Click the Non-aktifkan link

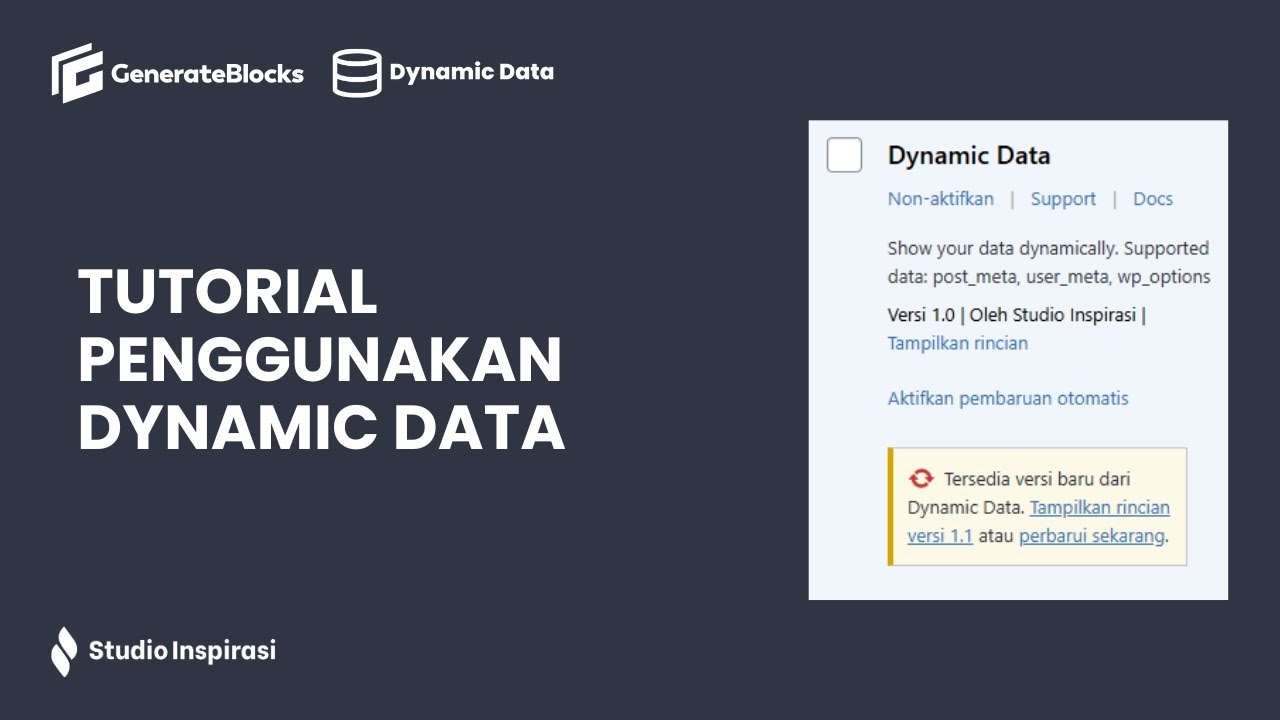click(941, 198)
